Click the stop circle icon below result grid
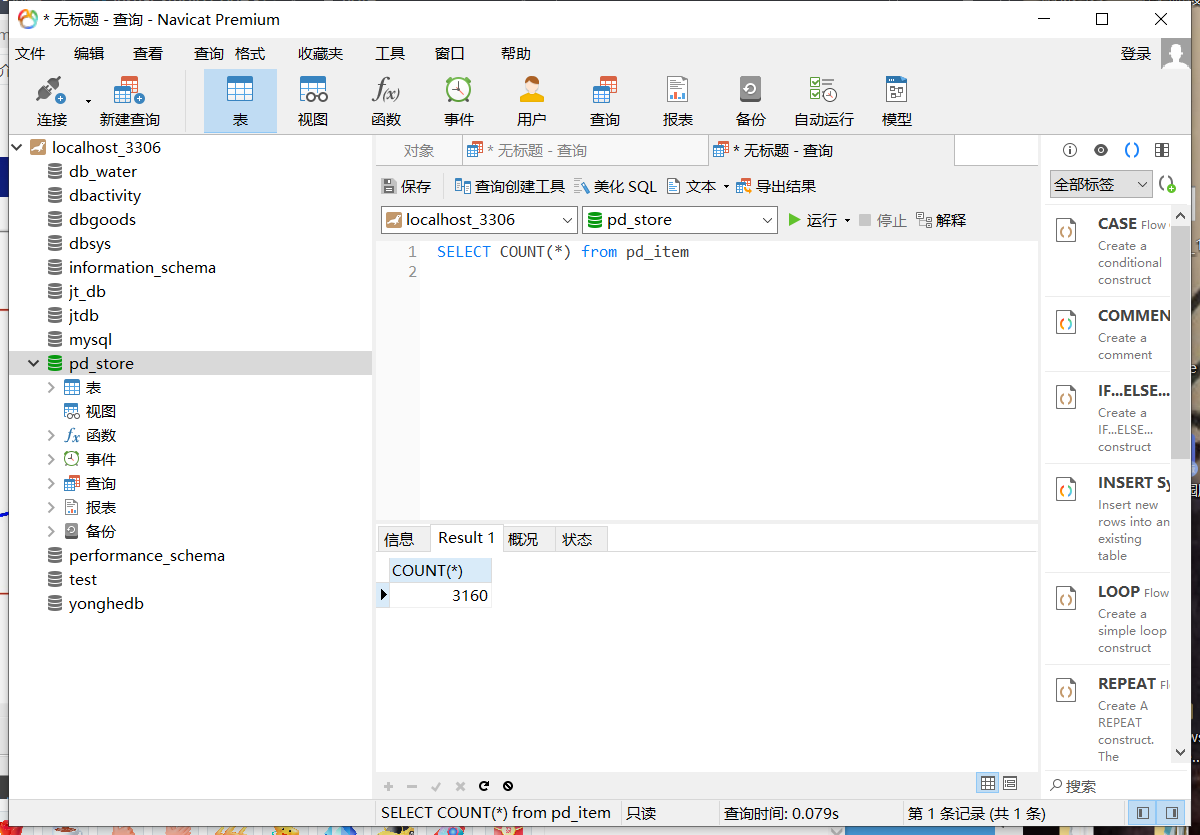 click(x=508, y=786)
